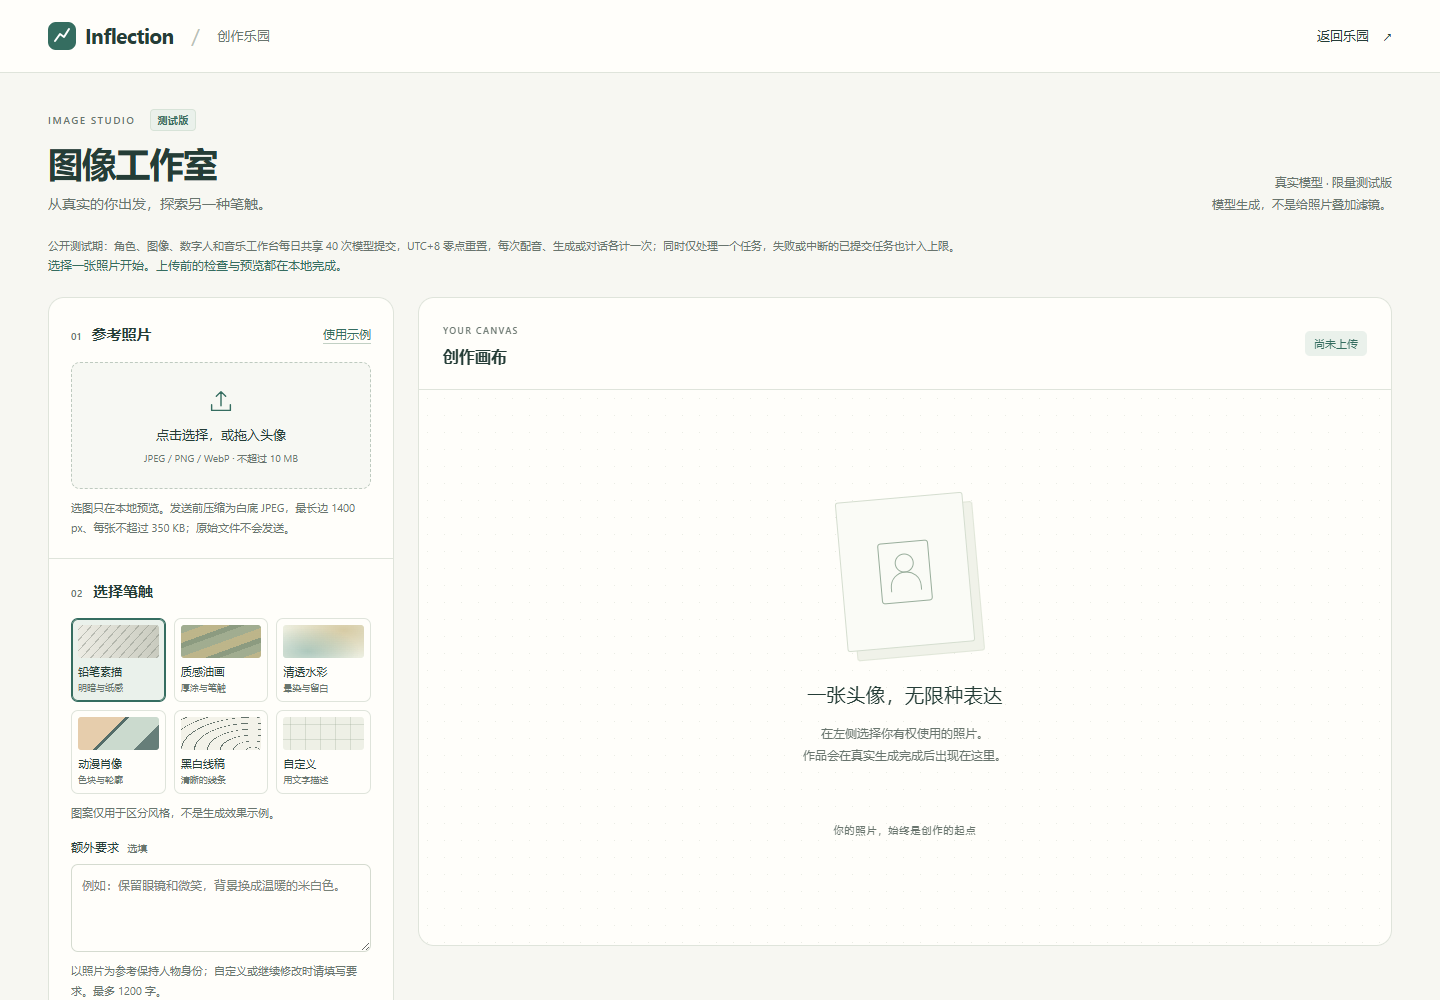The height and width of the screenshot is (1000, 1440).
Task: Click the Inflection brand name text
Action: coord(129,37)
